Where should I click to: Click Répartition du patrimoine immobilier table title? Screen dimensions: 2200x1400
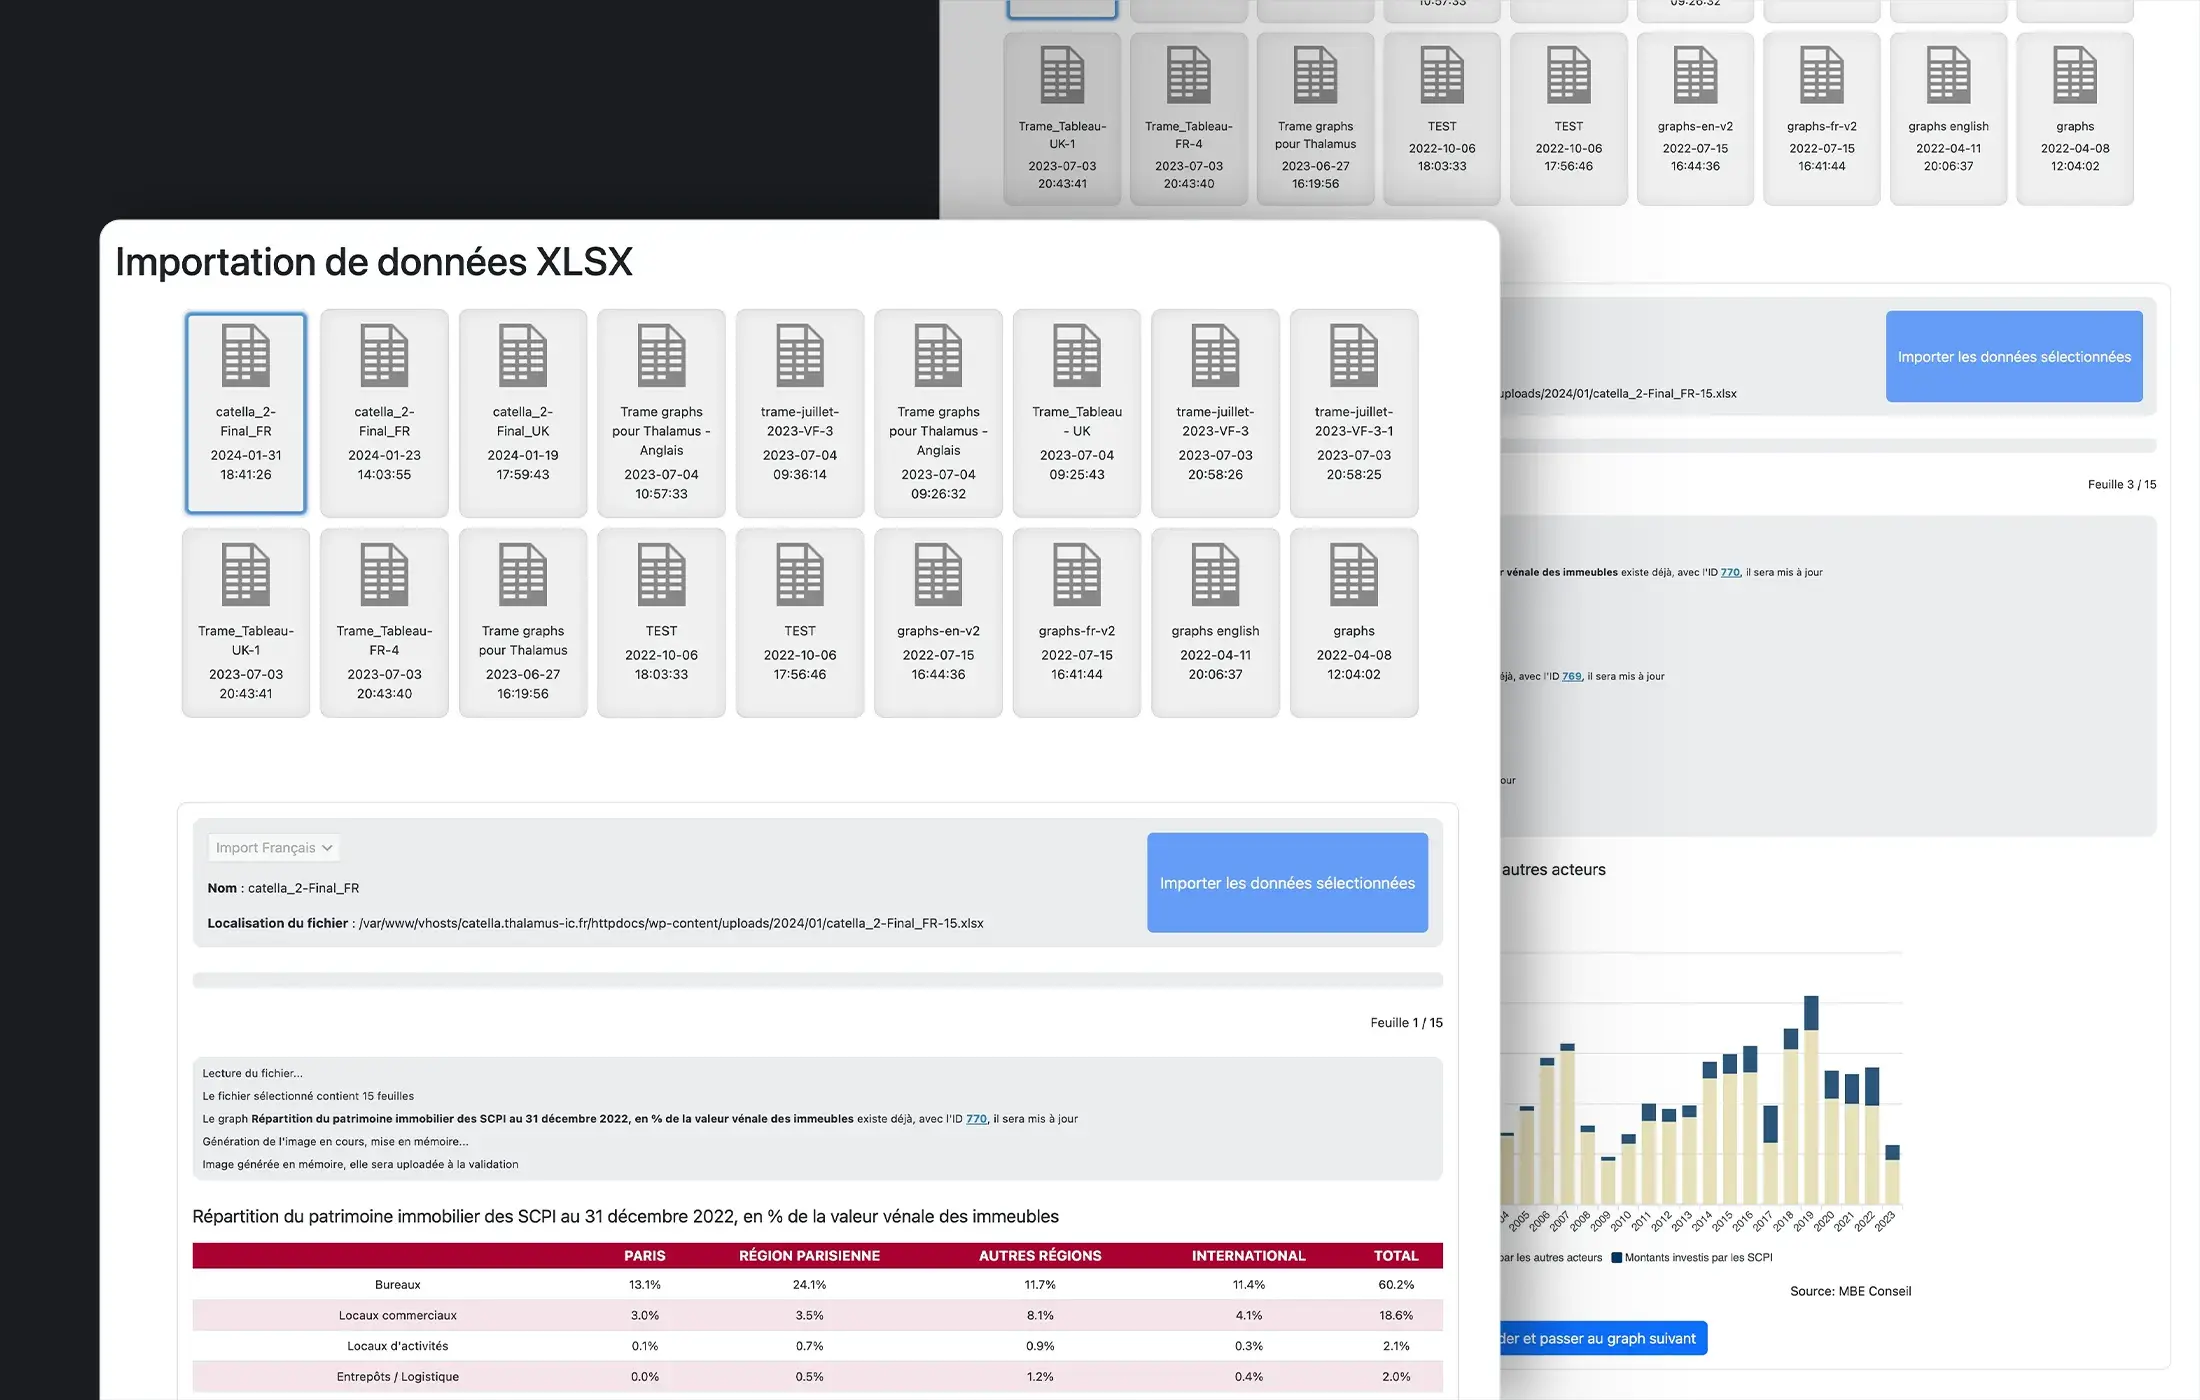[x=625, y=1217]
